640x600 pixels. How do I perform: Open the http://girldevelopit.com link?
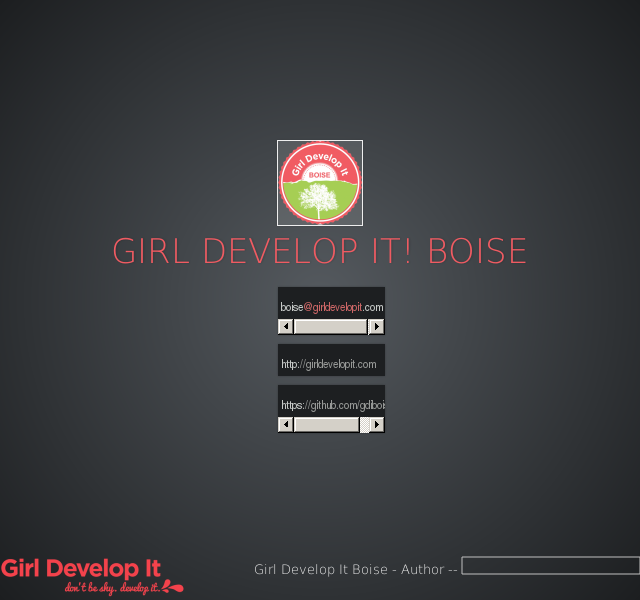[329, 364]
